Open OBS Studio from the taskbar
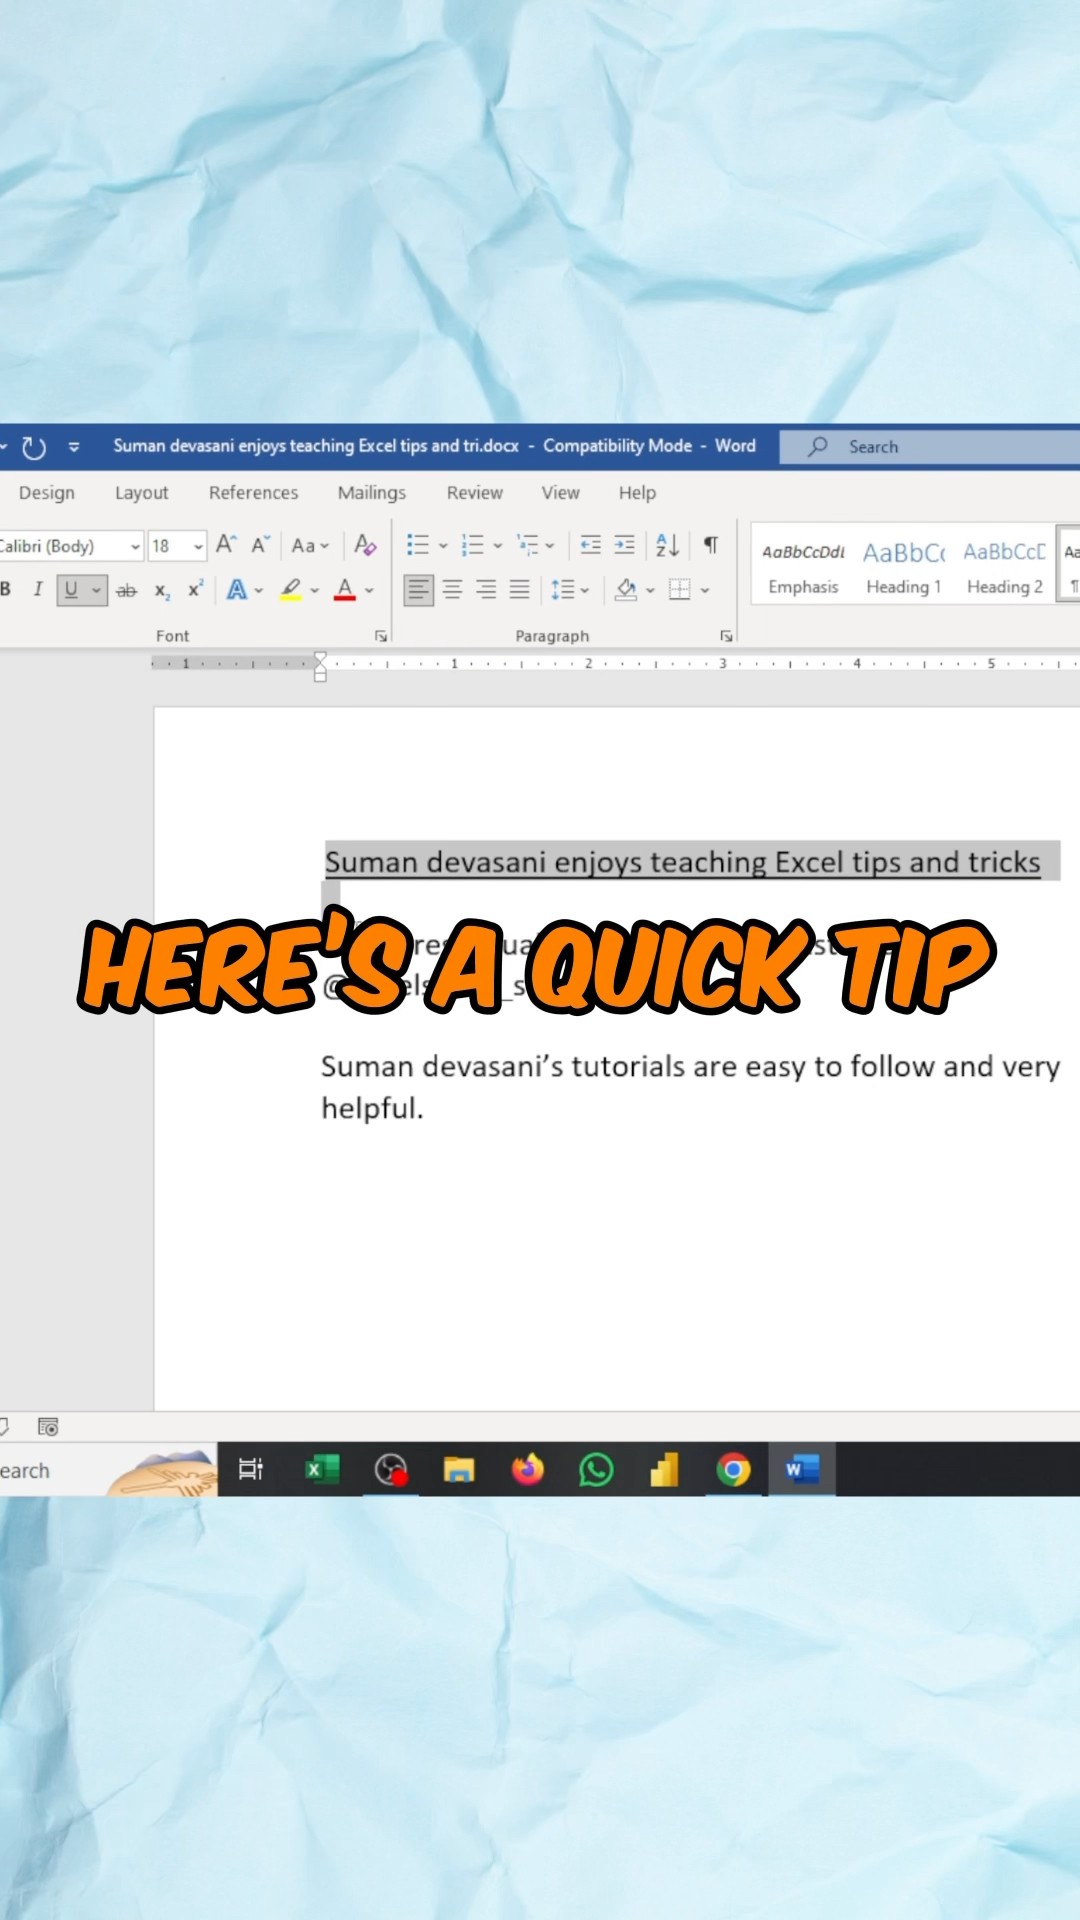1080x1920 pixels. 391,1470
